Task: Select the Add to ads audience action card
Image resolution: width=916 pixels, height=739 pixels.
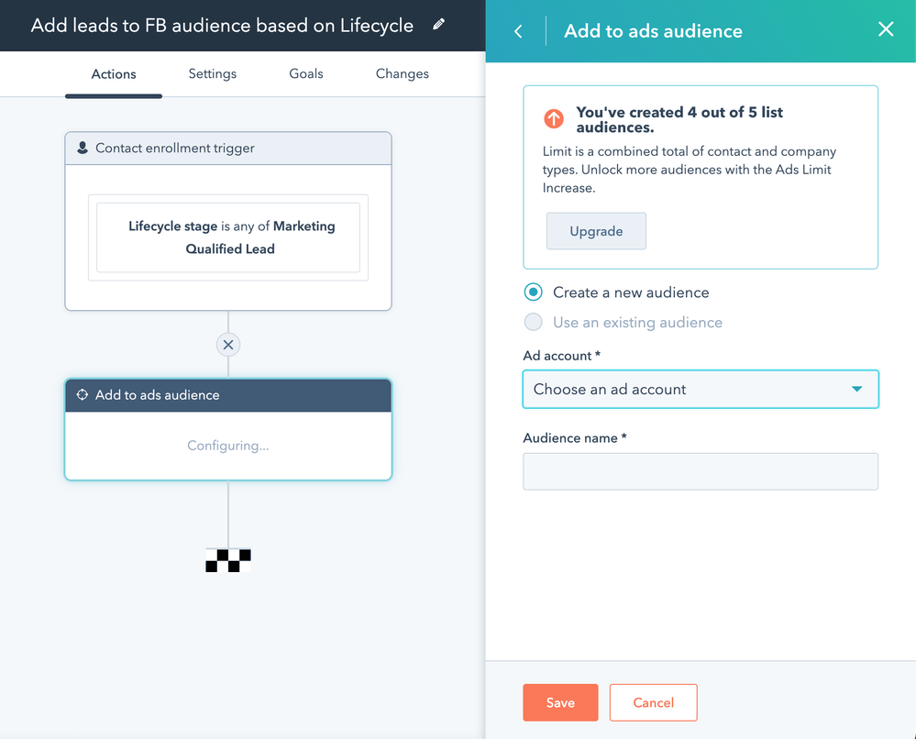Action: [x=228, y=429]
